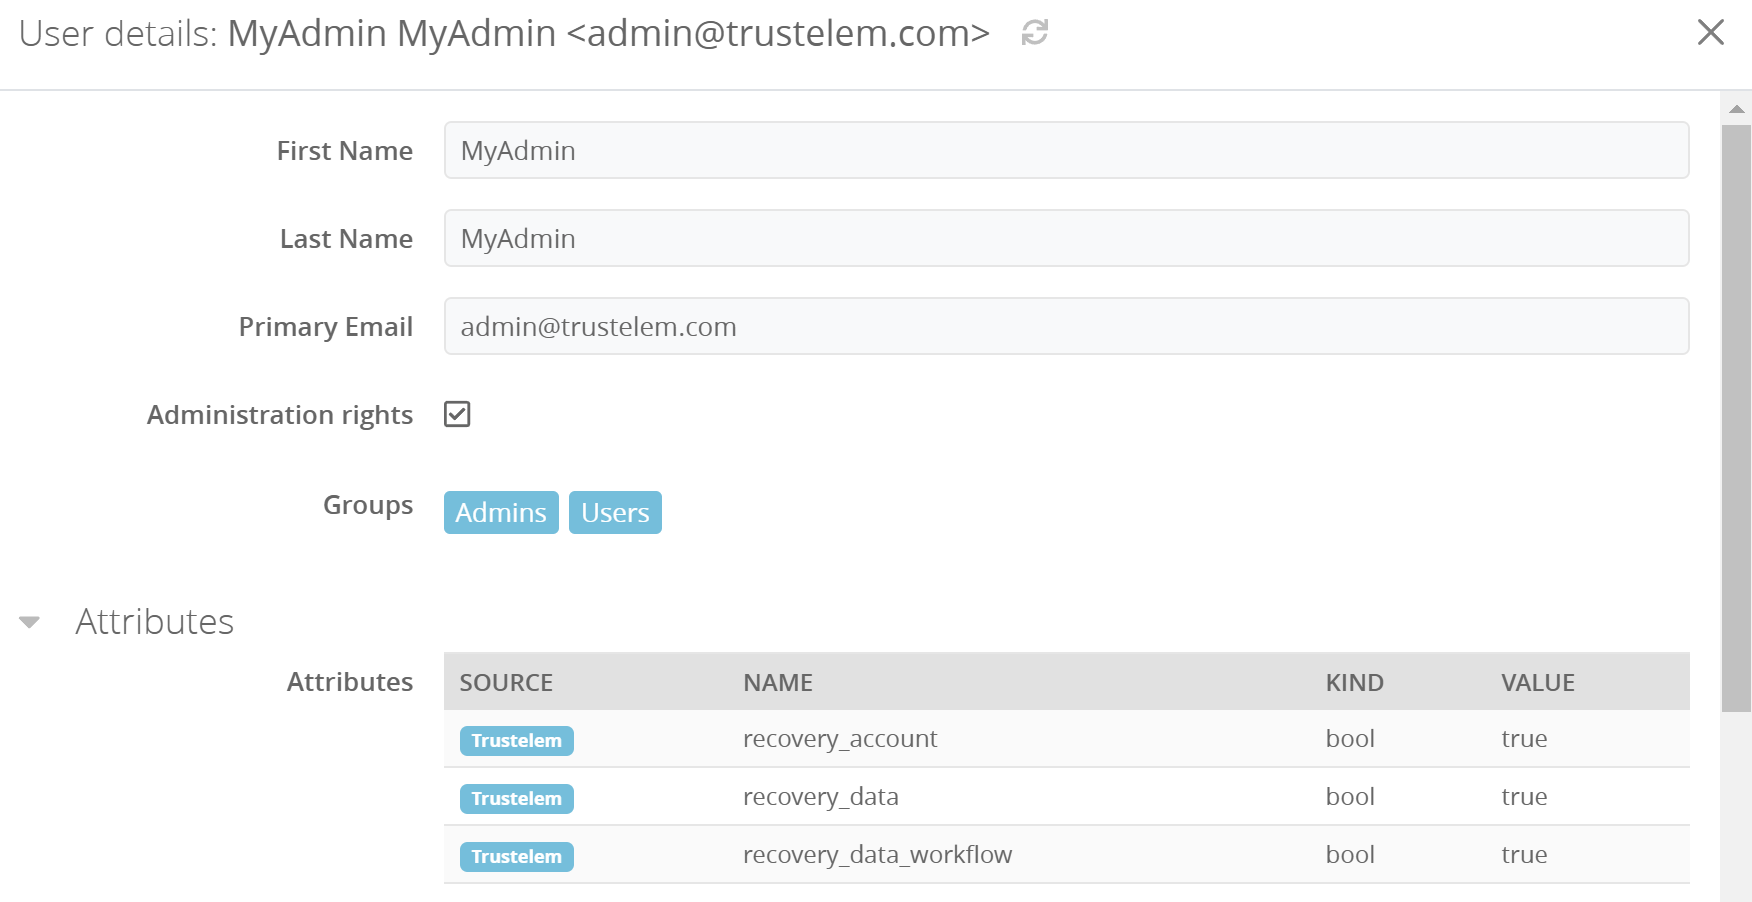Viewport: 1752px width, 902px height.
Task: Select the recovery_account attribute name
Action: click(x=840, y=739)
